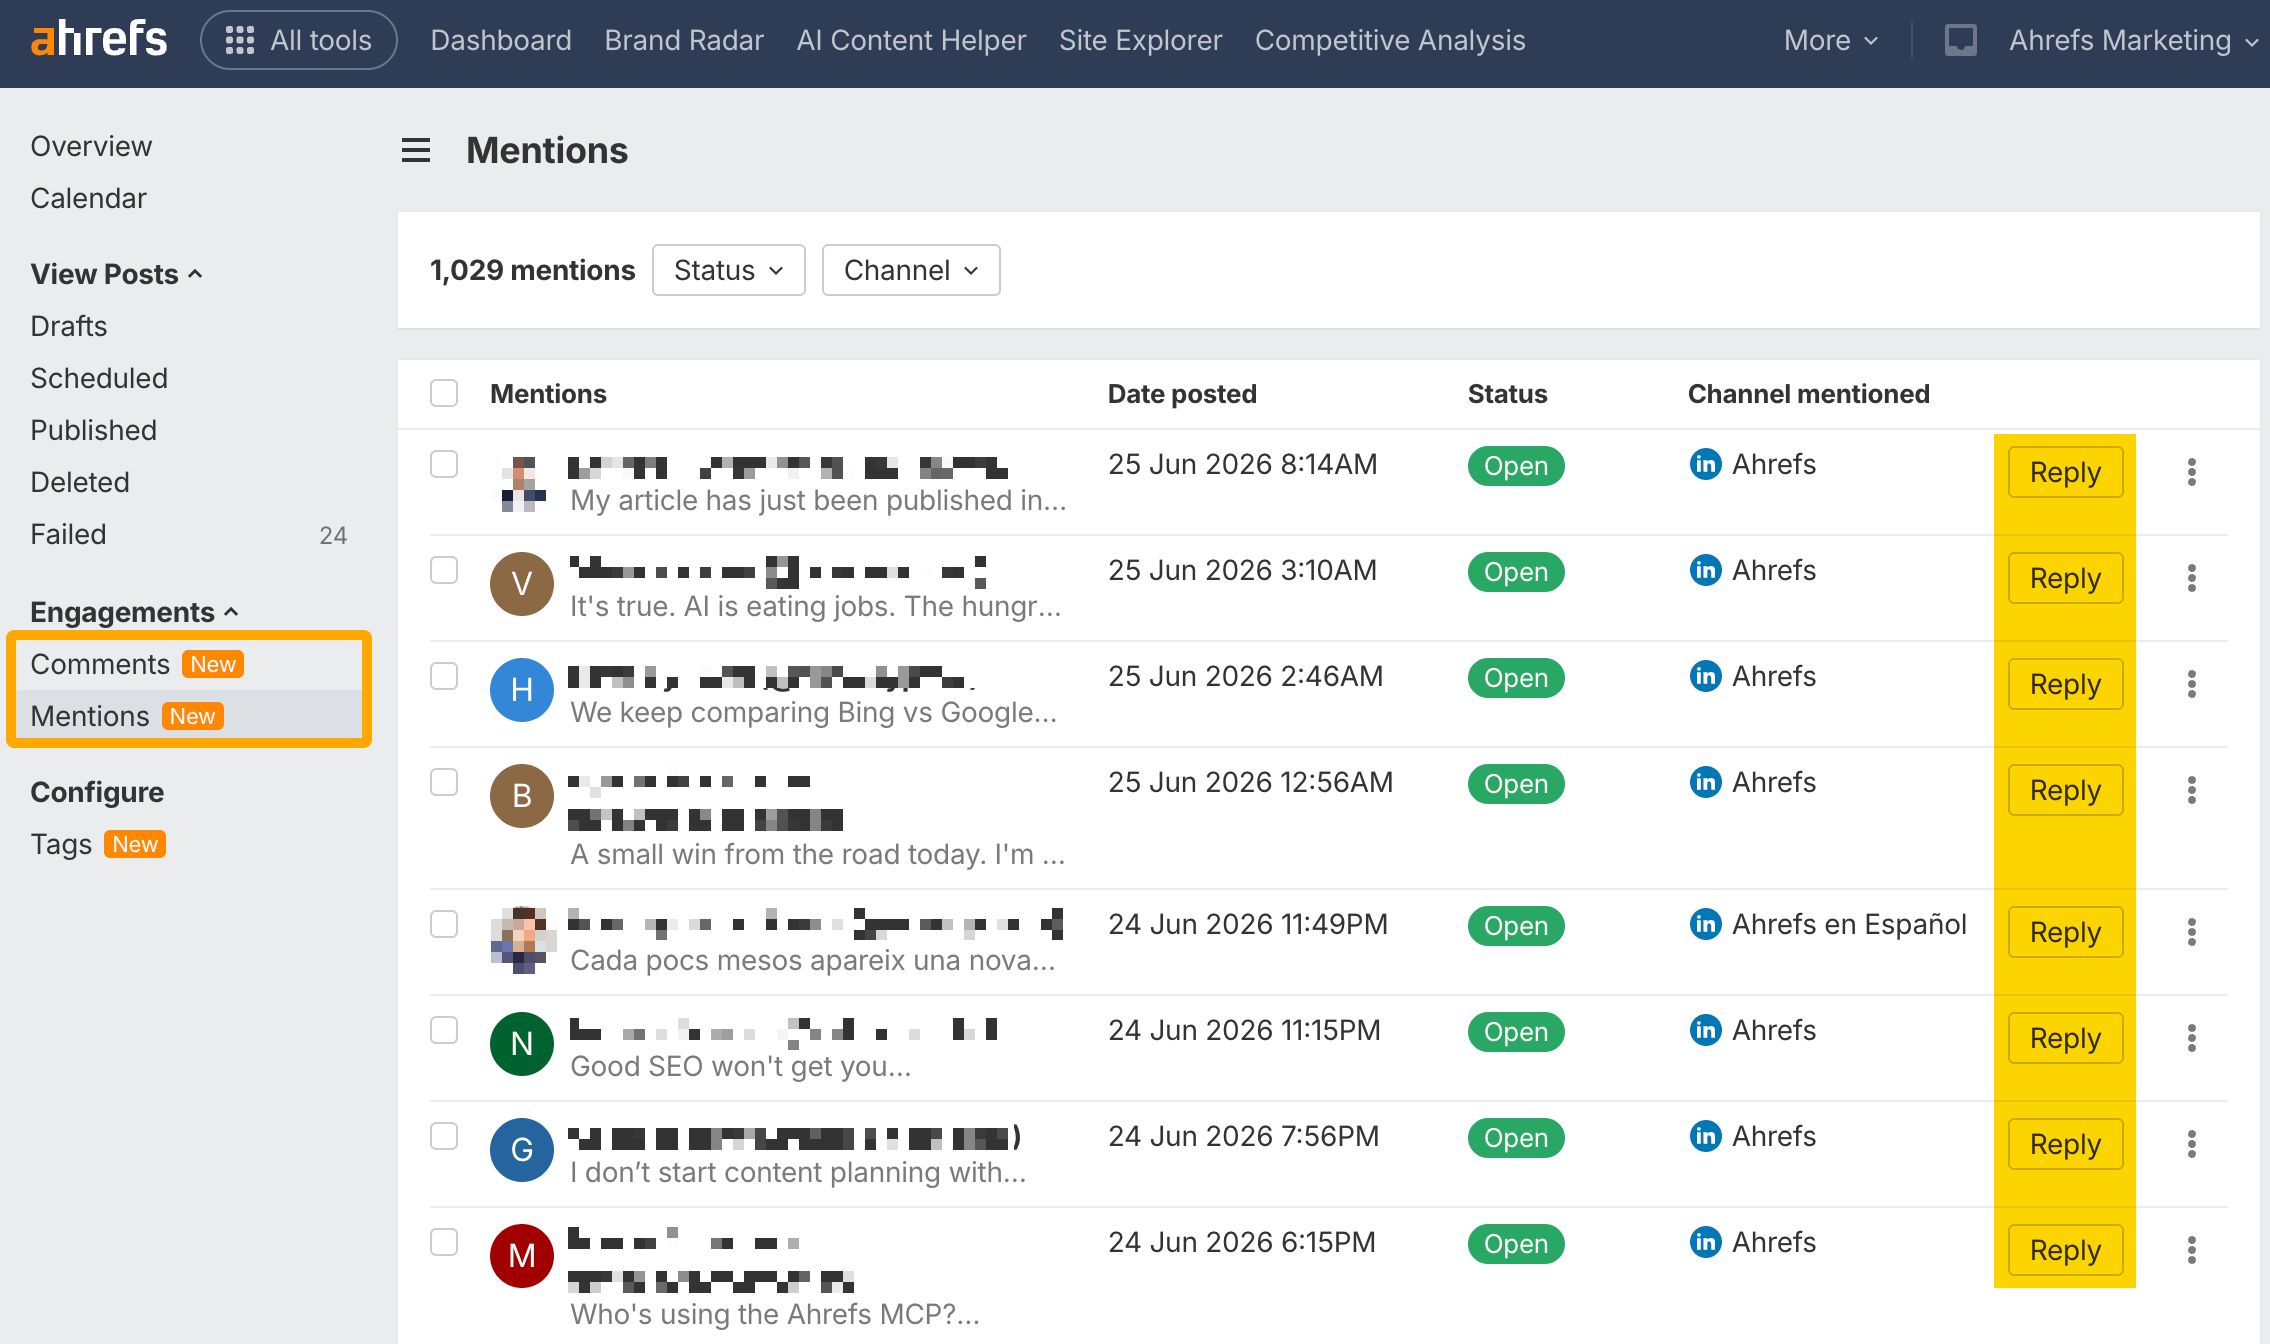Reply to the Bing vs Google mention
Viewport: 2270px width, 1344px height.
[x=2065, y=684]
